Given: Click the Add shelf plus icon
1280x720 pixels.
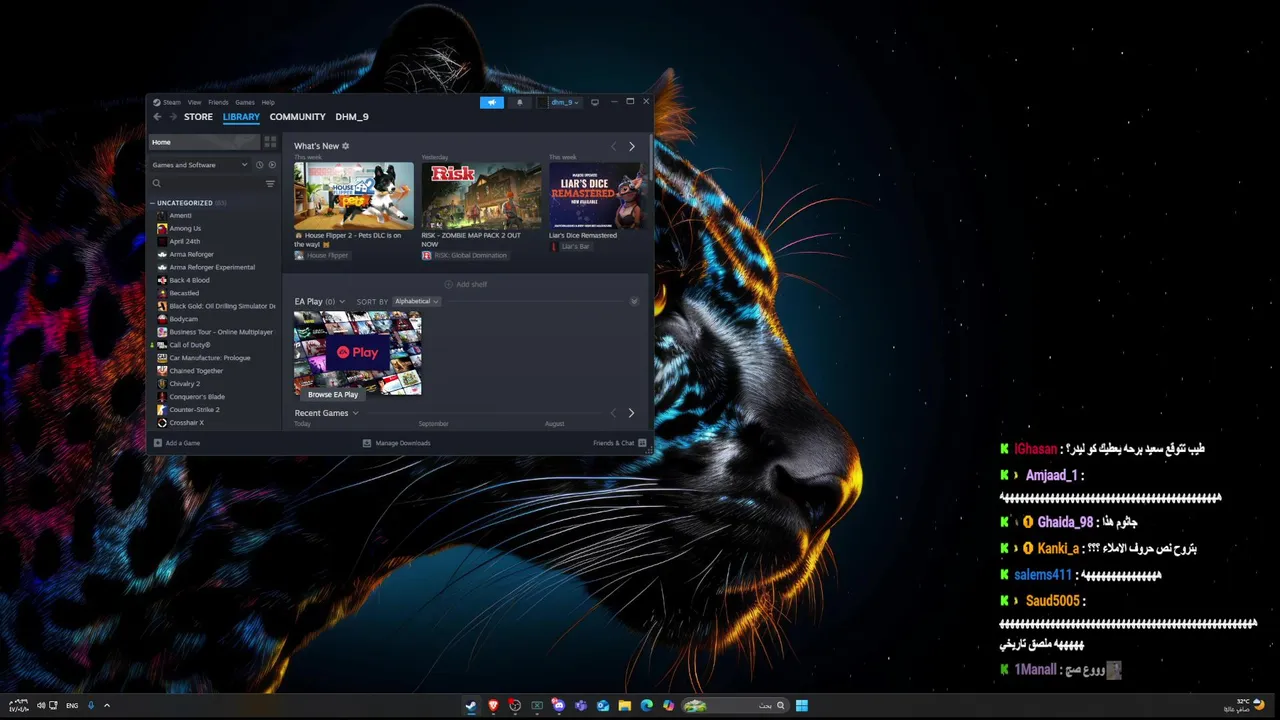Looking at the screenshot, I should 448,284.
